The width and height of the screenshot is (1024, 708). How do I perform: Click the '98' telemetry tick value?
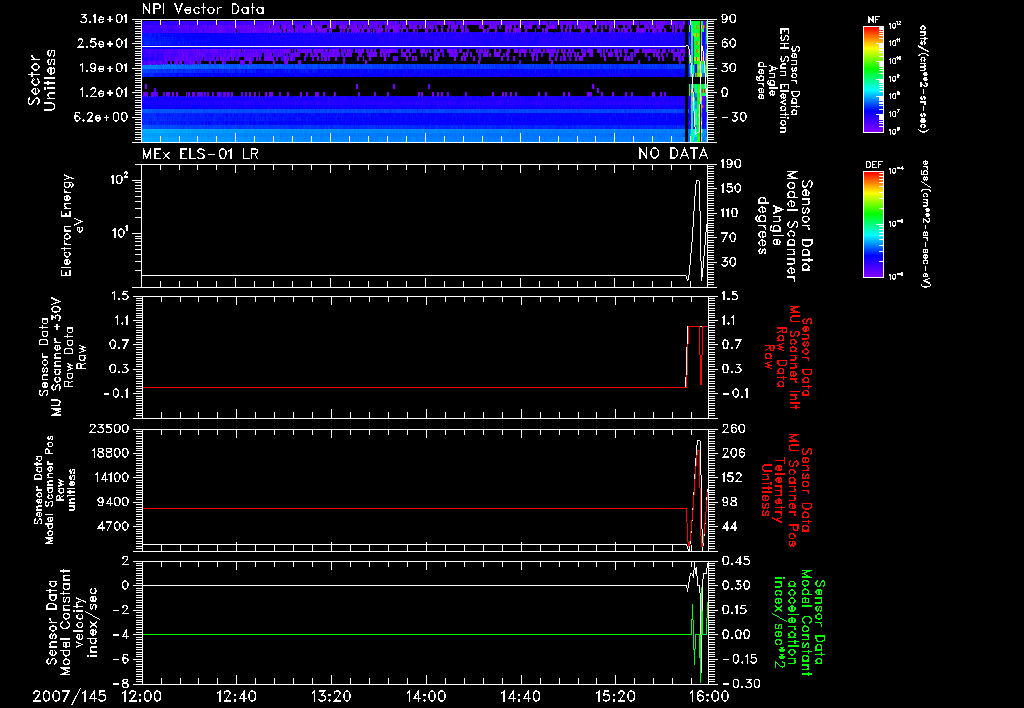click(x=728, y=502)
